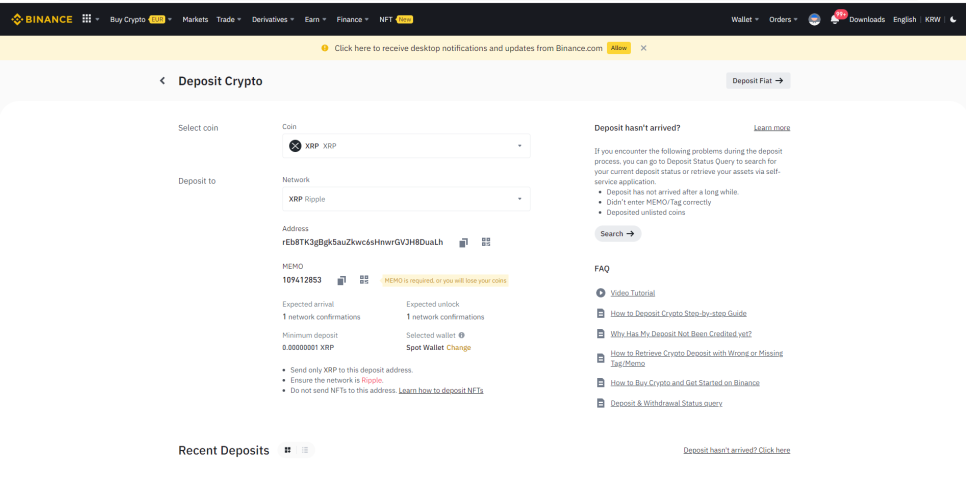Switch Recent Deposits to grid view

tap(288, 450)
